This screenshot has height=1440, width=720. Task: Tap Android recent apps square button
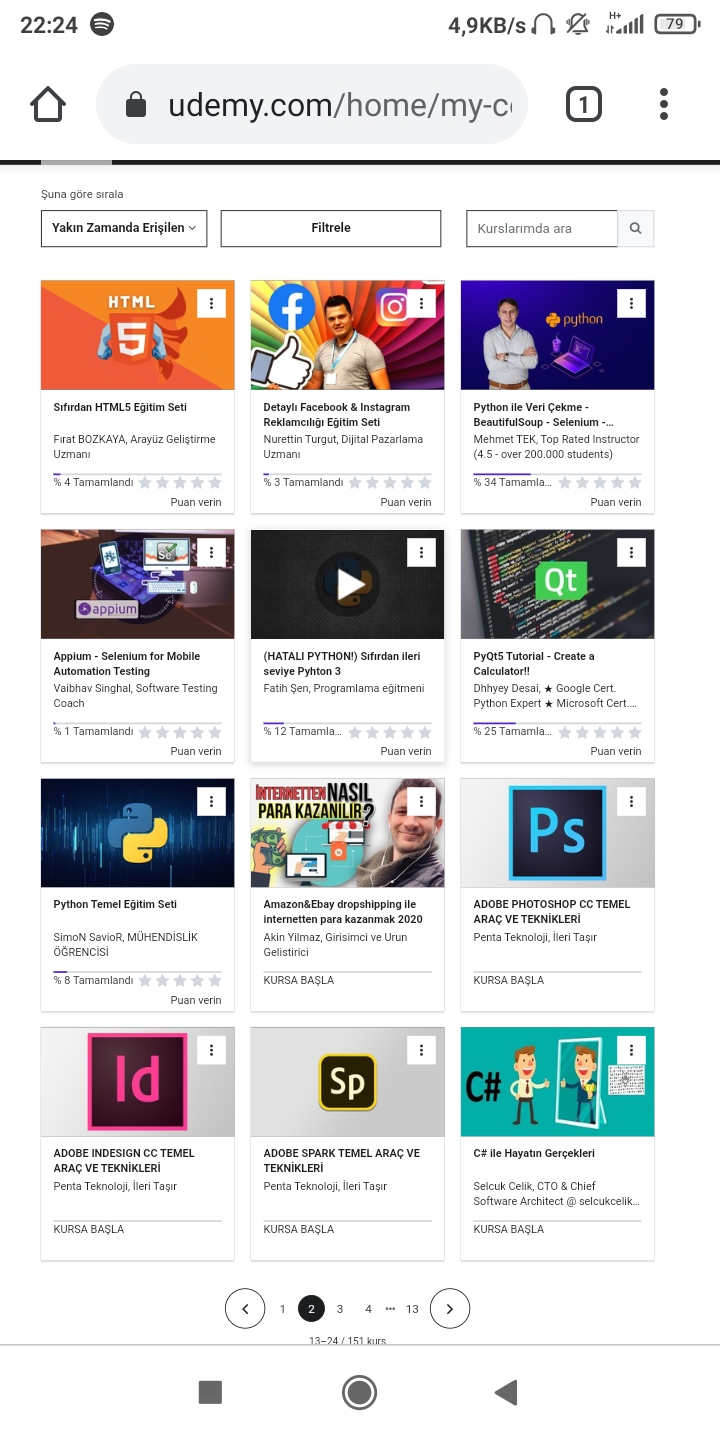[210, 1392]
